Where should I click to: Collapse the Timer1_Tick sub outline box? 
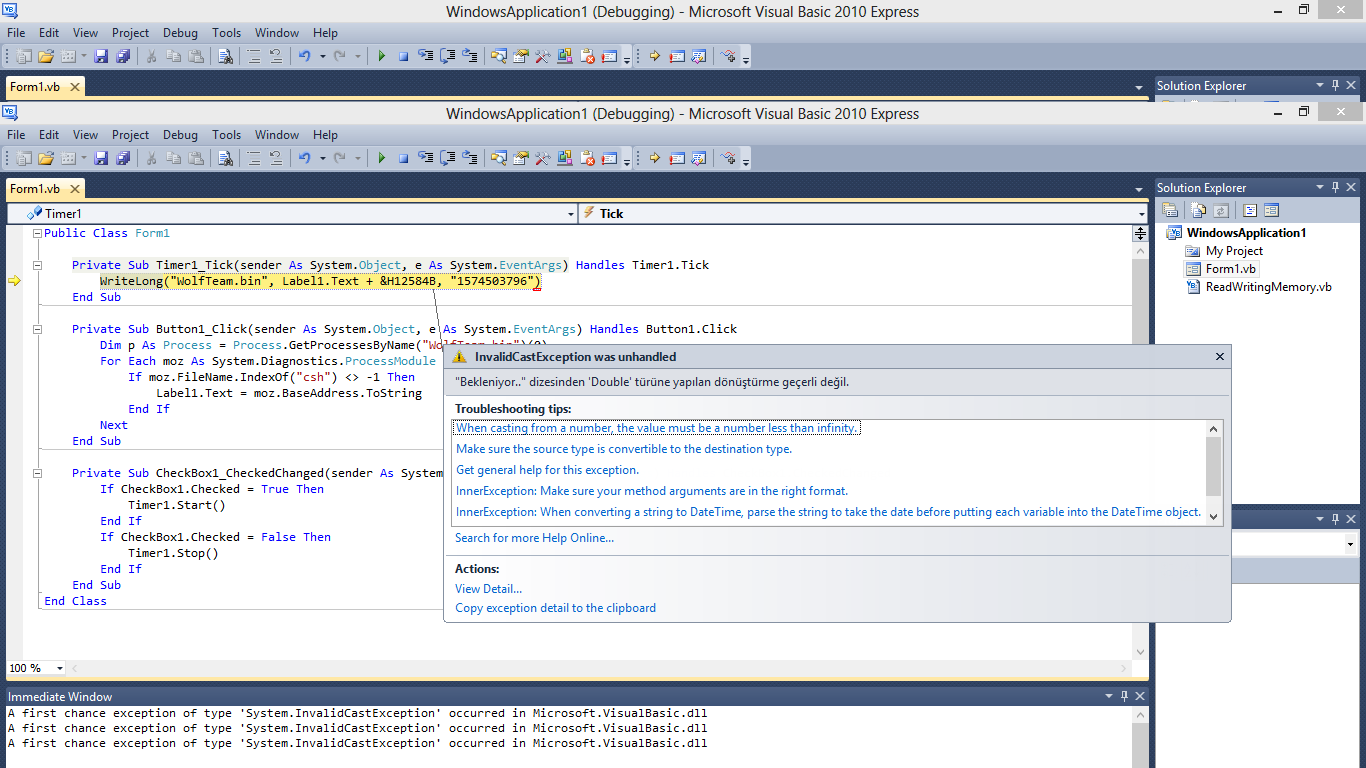coord(37,265)
